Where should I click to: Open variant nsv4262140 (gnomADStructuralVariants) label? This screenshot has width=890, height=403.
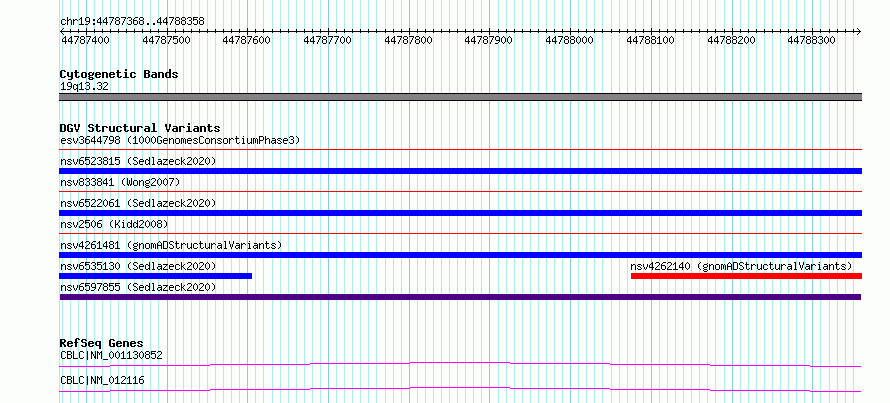pyautogui.click(x=741, y=266)
